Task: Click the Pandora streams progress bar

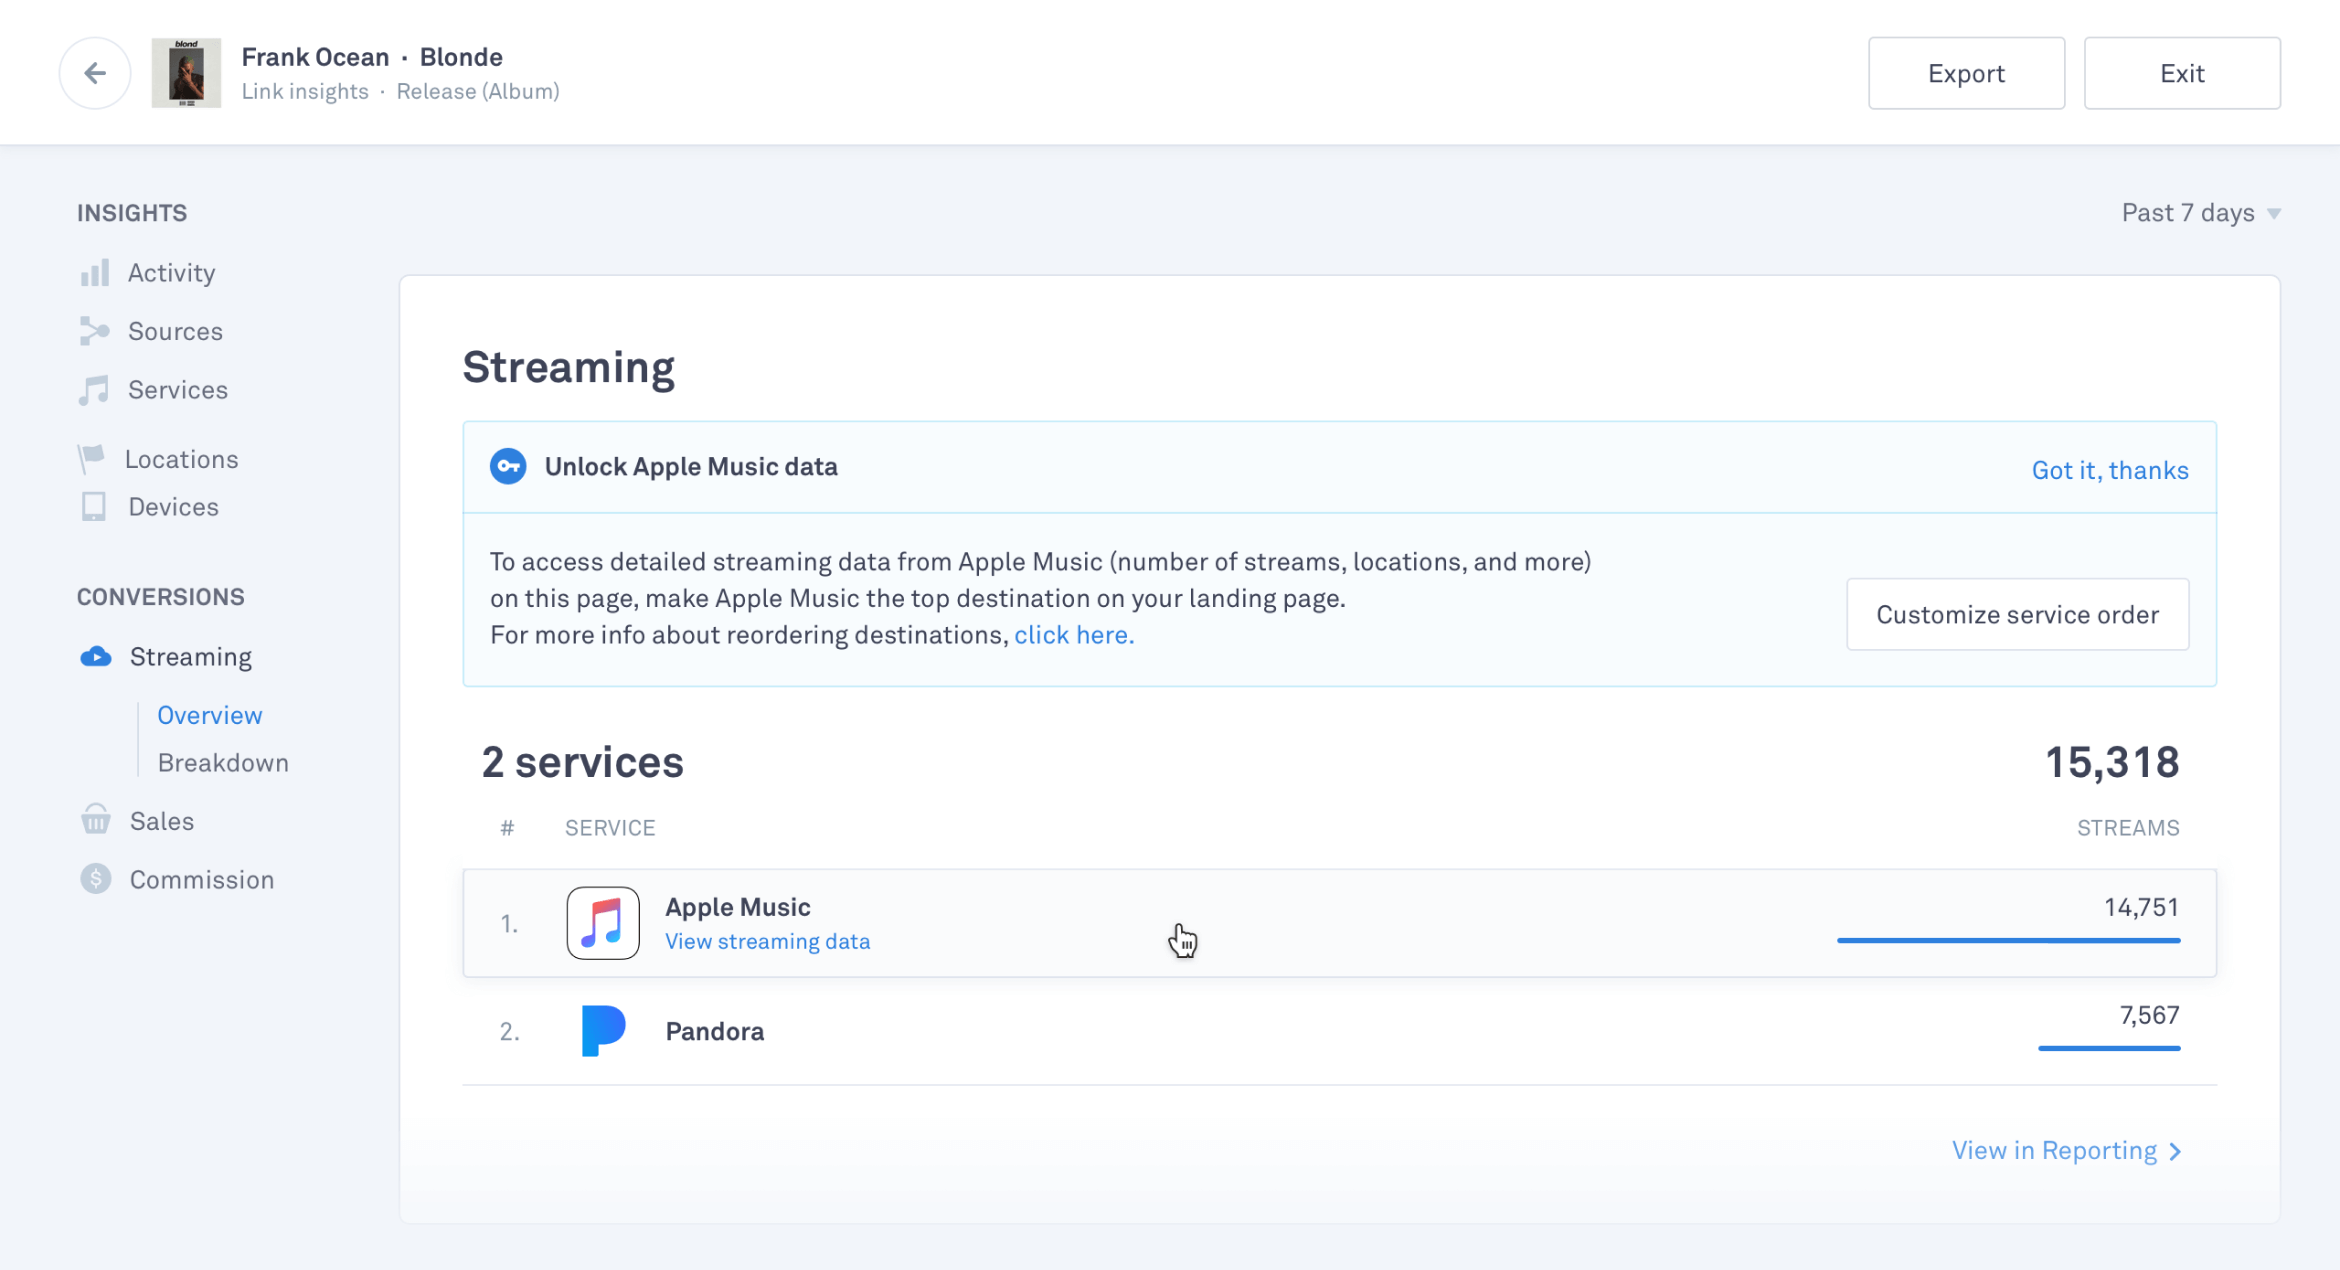Action: click(x=2109, y=1048)
